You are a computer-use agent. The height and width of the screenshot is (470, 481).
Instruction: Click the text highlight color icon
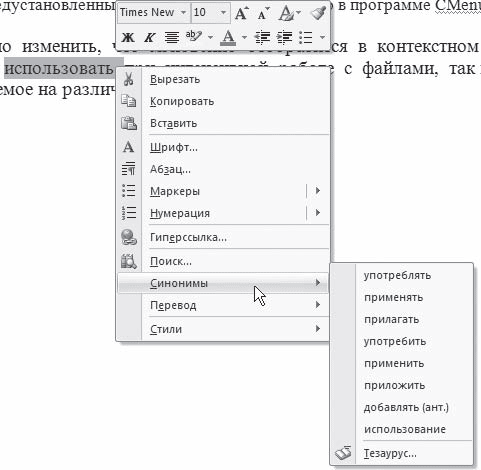coord(194,36)
